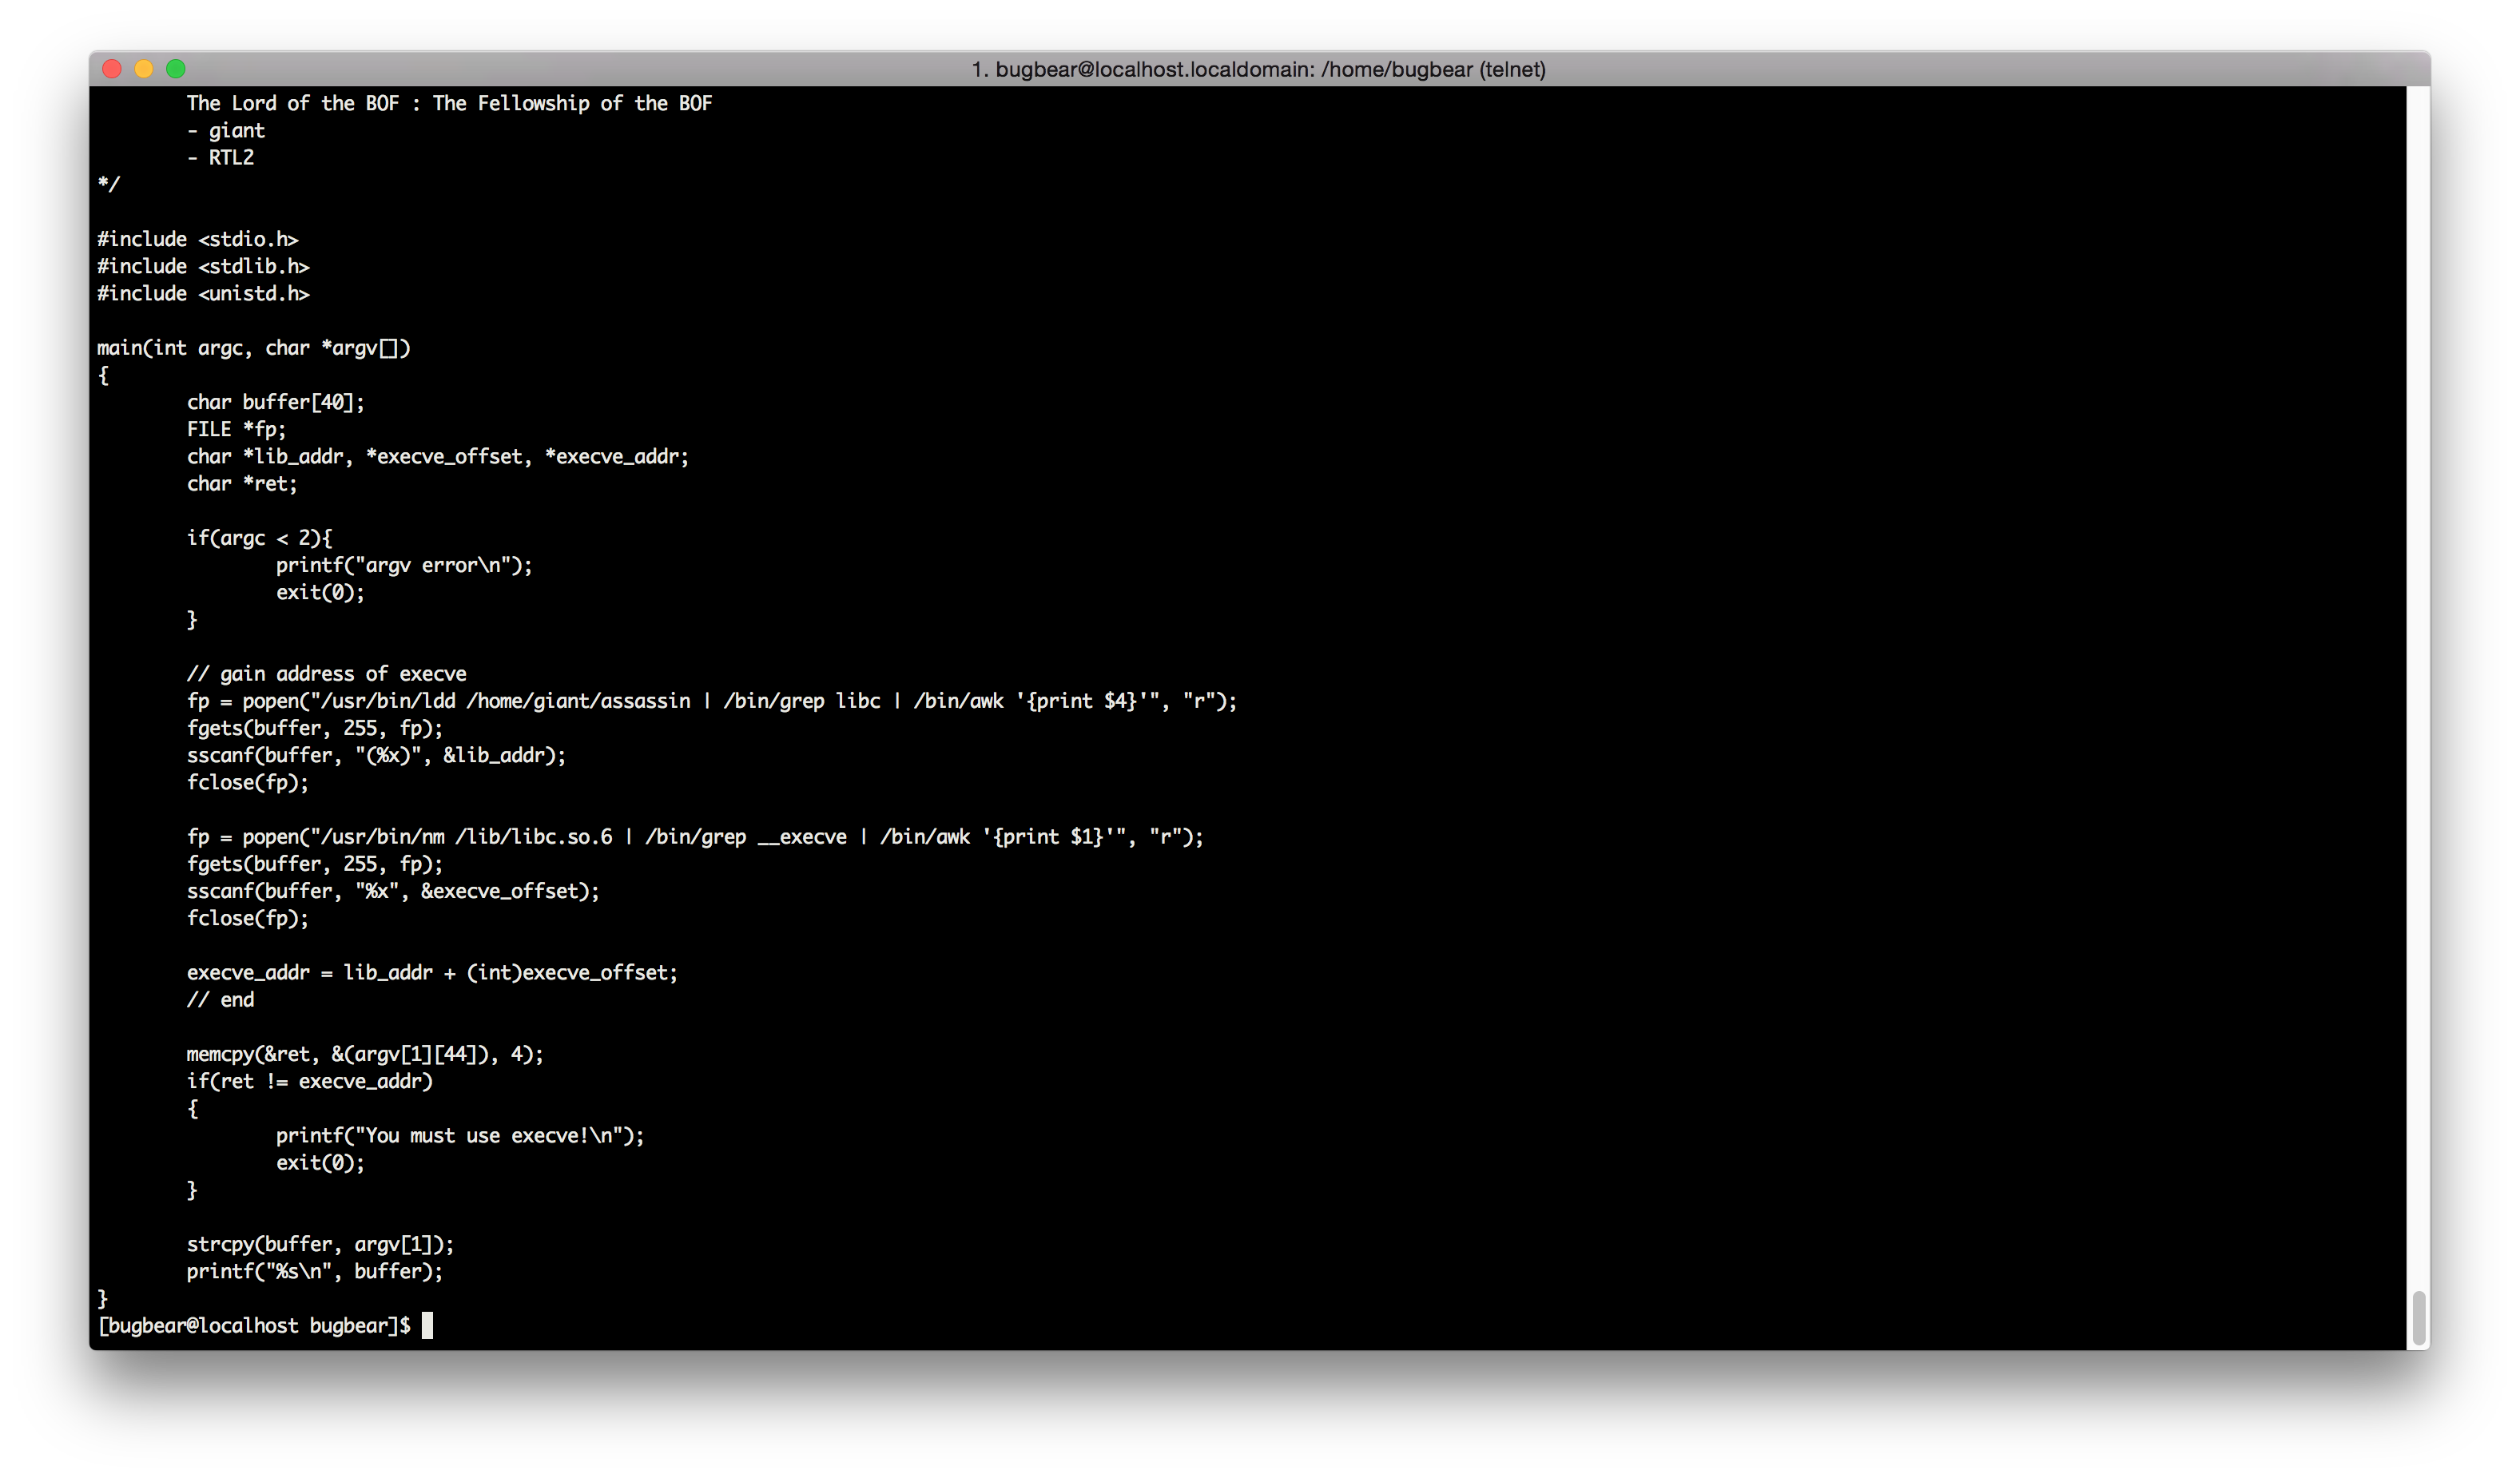Click the "// gain address of execve" comment
Image resolution: width=2520 pixels, height=1478 pixels.
(326, 674)
